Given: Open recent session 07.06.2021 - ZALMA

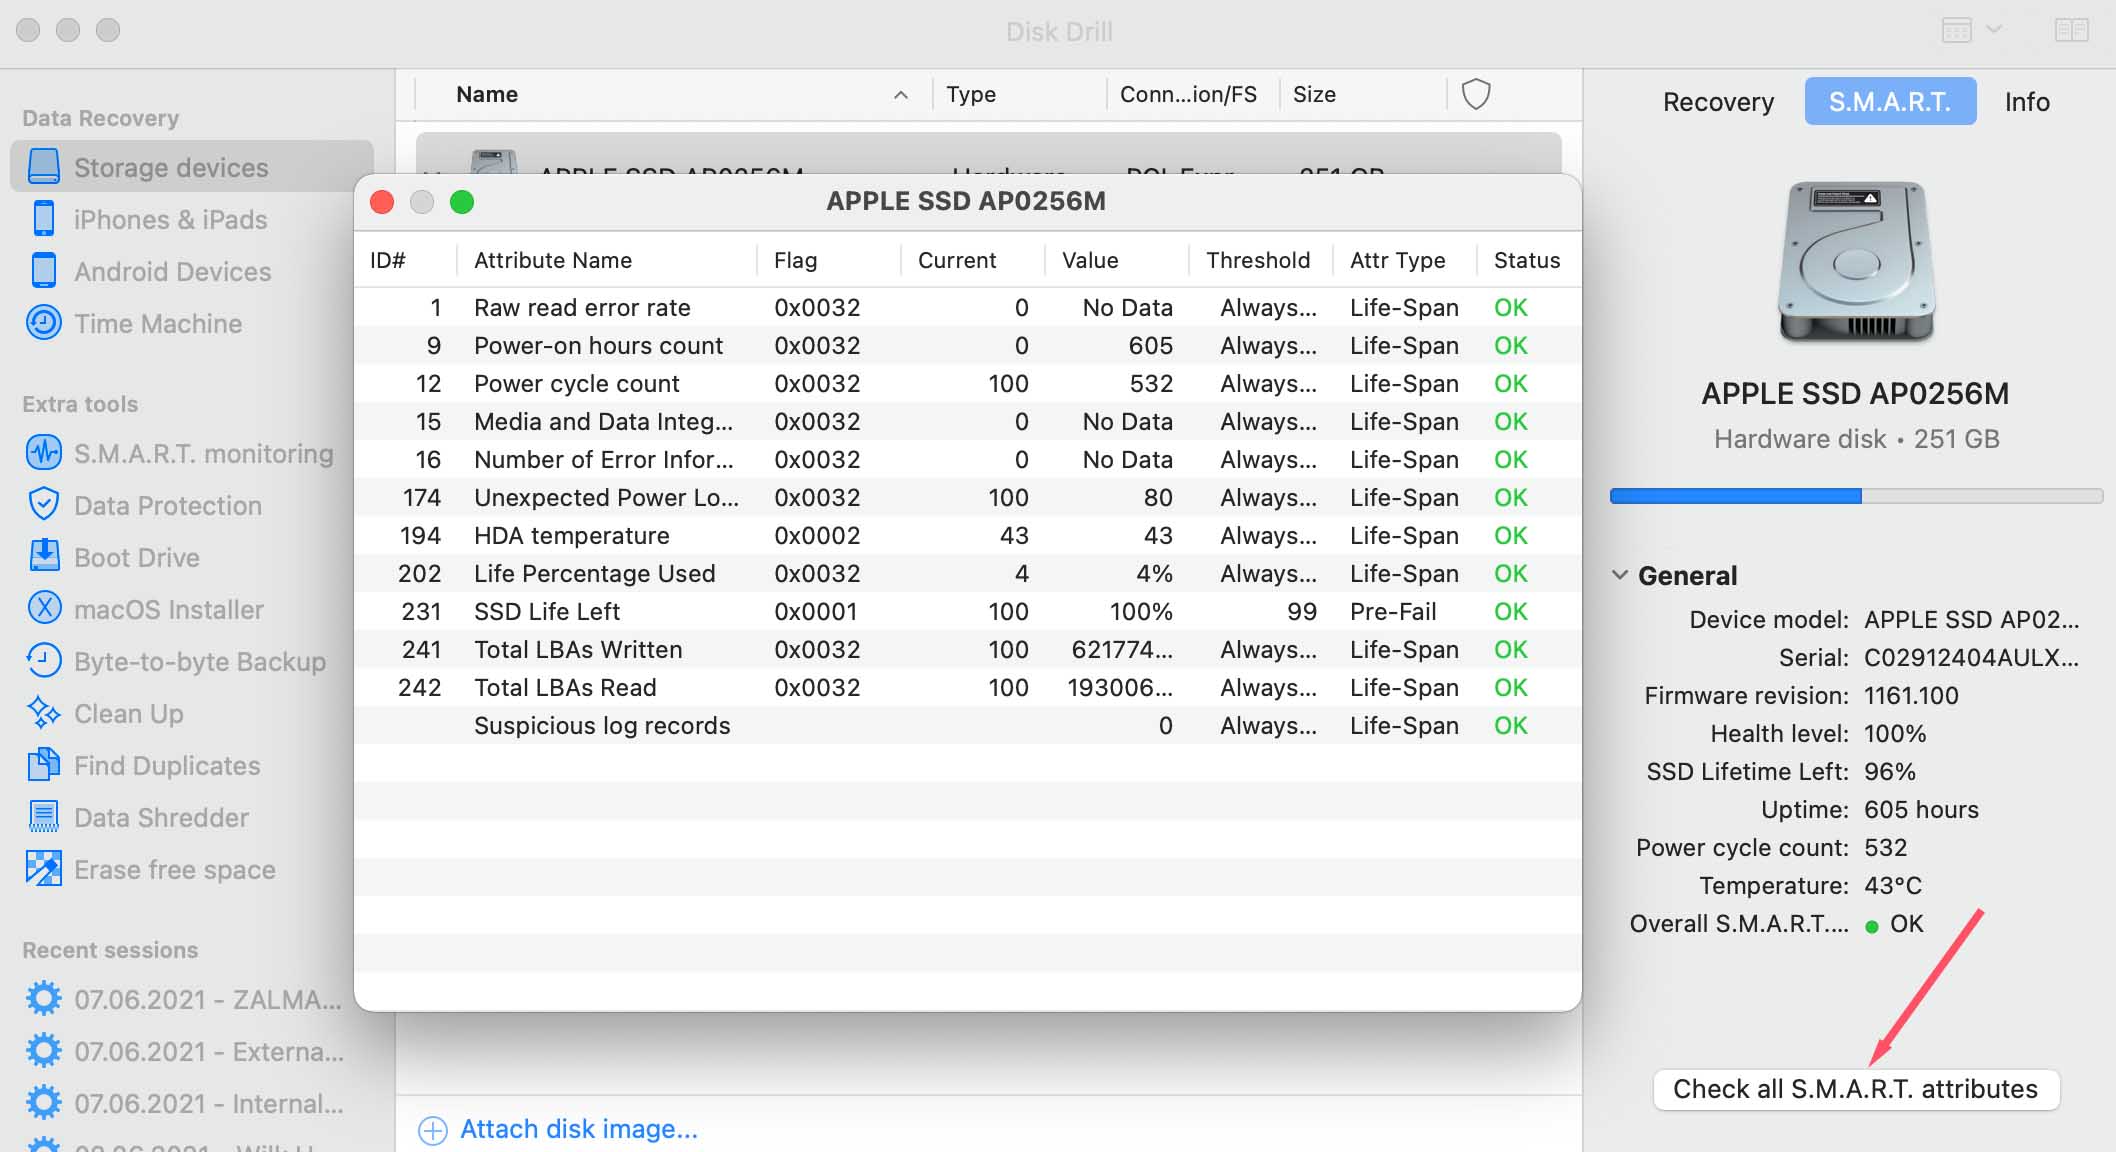Looking at the screenshot, I should coord(185,999).
